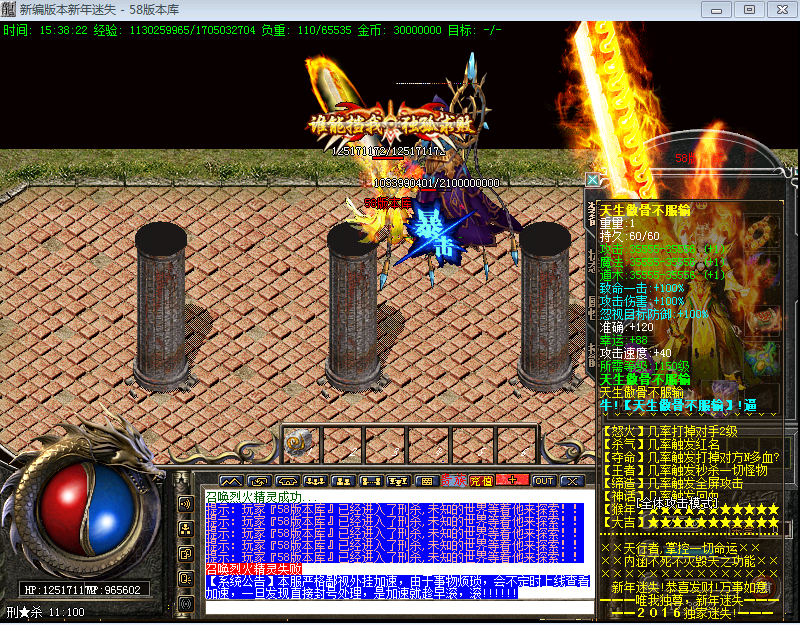
Task: Click the mountain-shaped minimap icon in the toolbar
Action: pos(231,481)
